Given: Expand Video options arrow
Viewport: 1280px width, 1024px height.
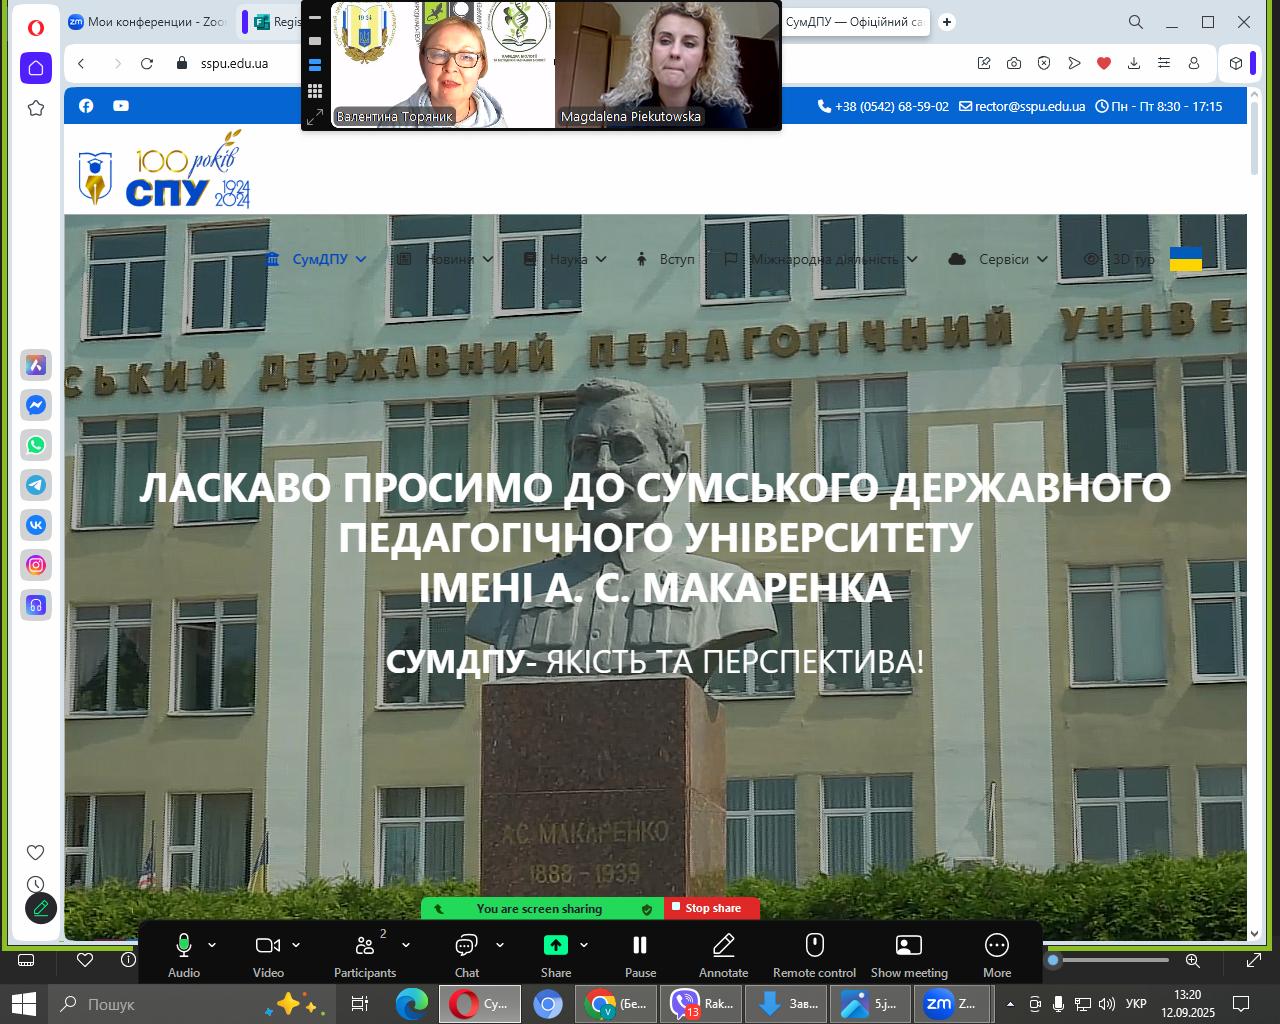Looking at the screenshot, I should tap(296, 945).
